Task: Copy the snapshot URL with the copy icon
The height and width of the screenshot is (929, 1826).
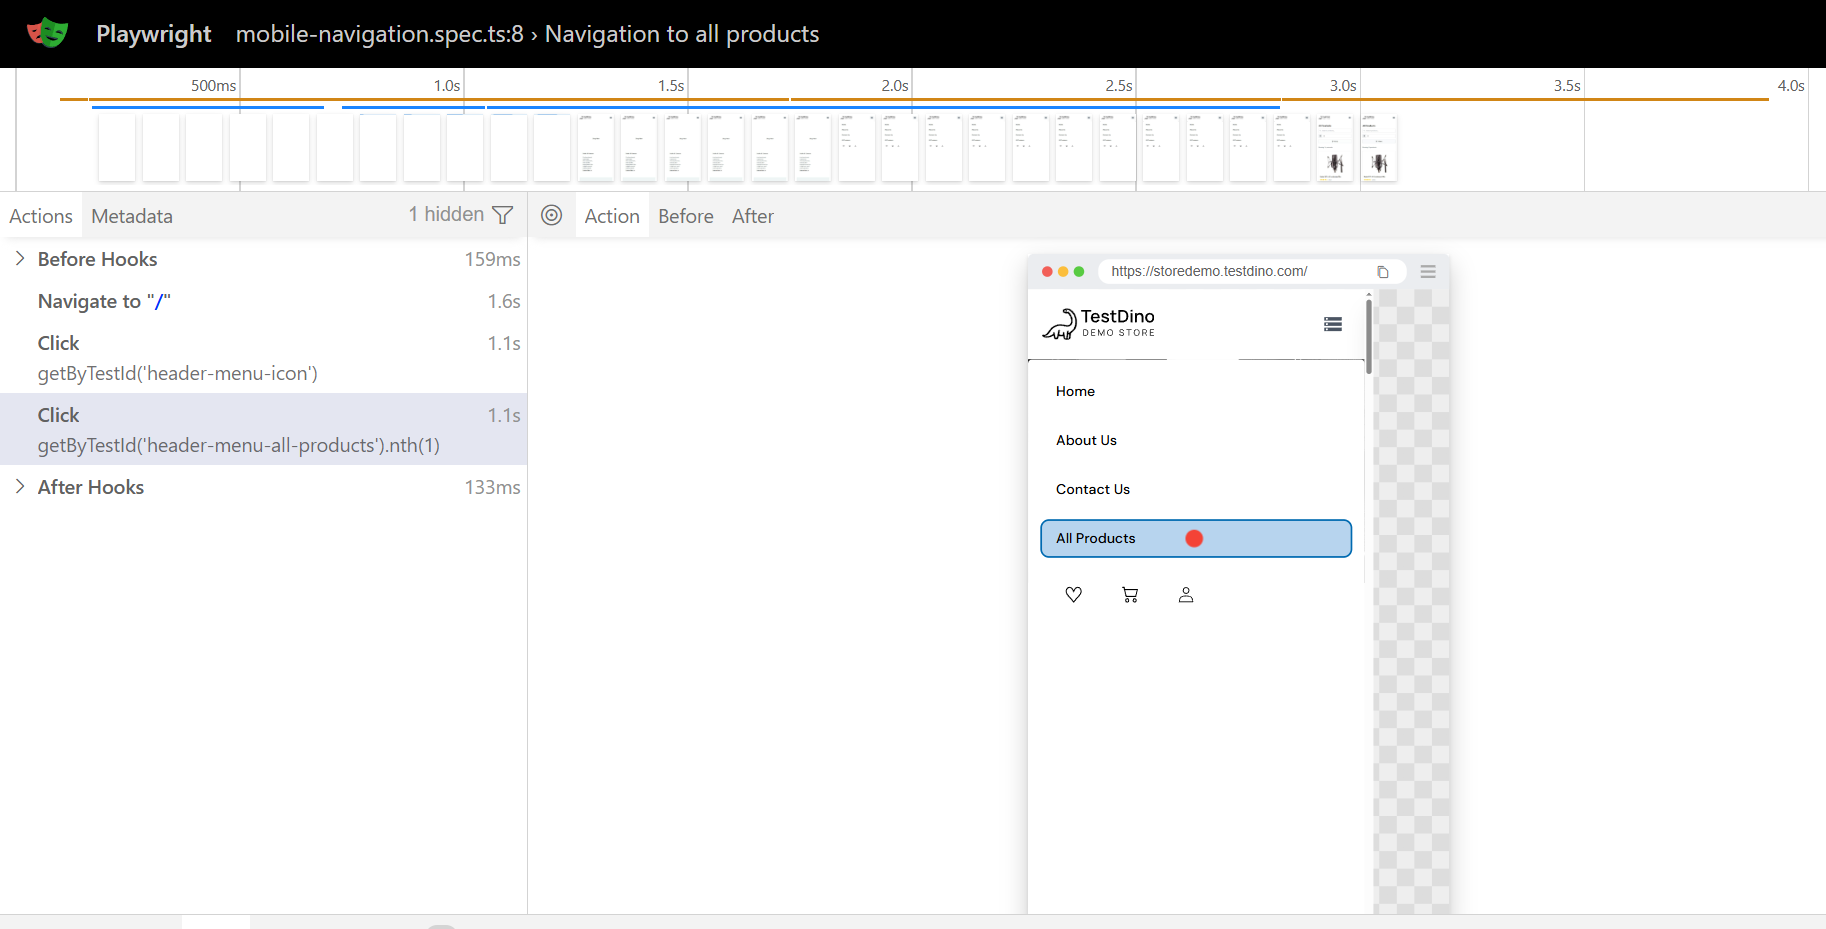Action: (1383, 272)
